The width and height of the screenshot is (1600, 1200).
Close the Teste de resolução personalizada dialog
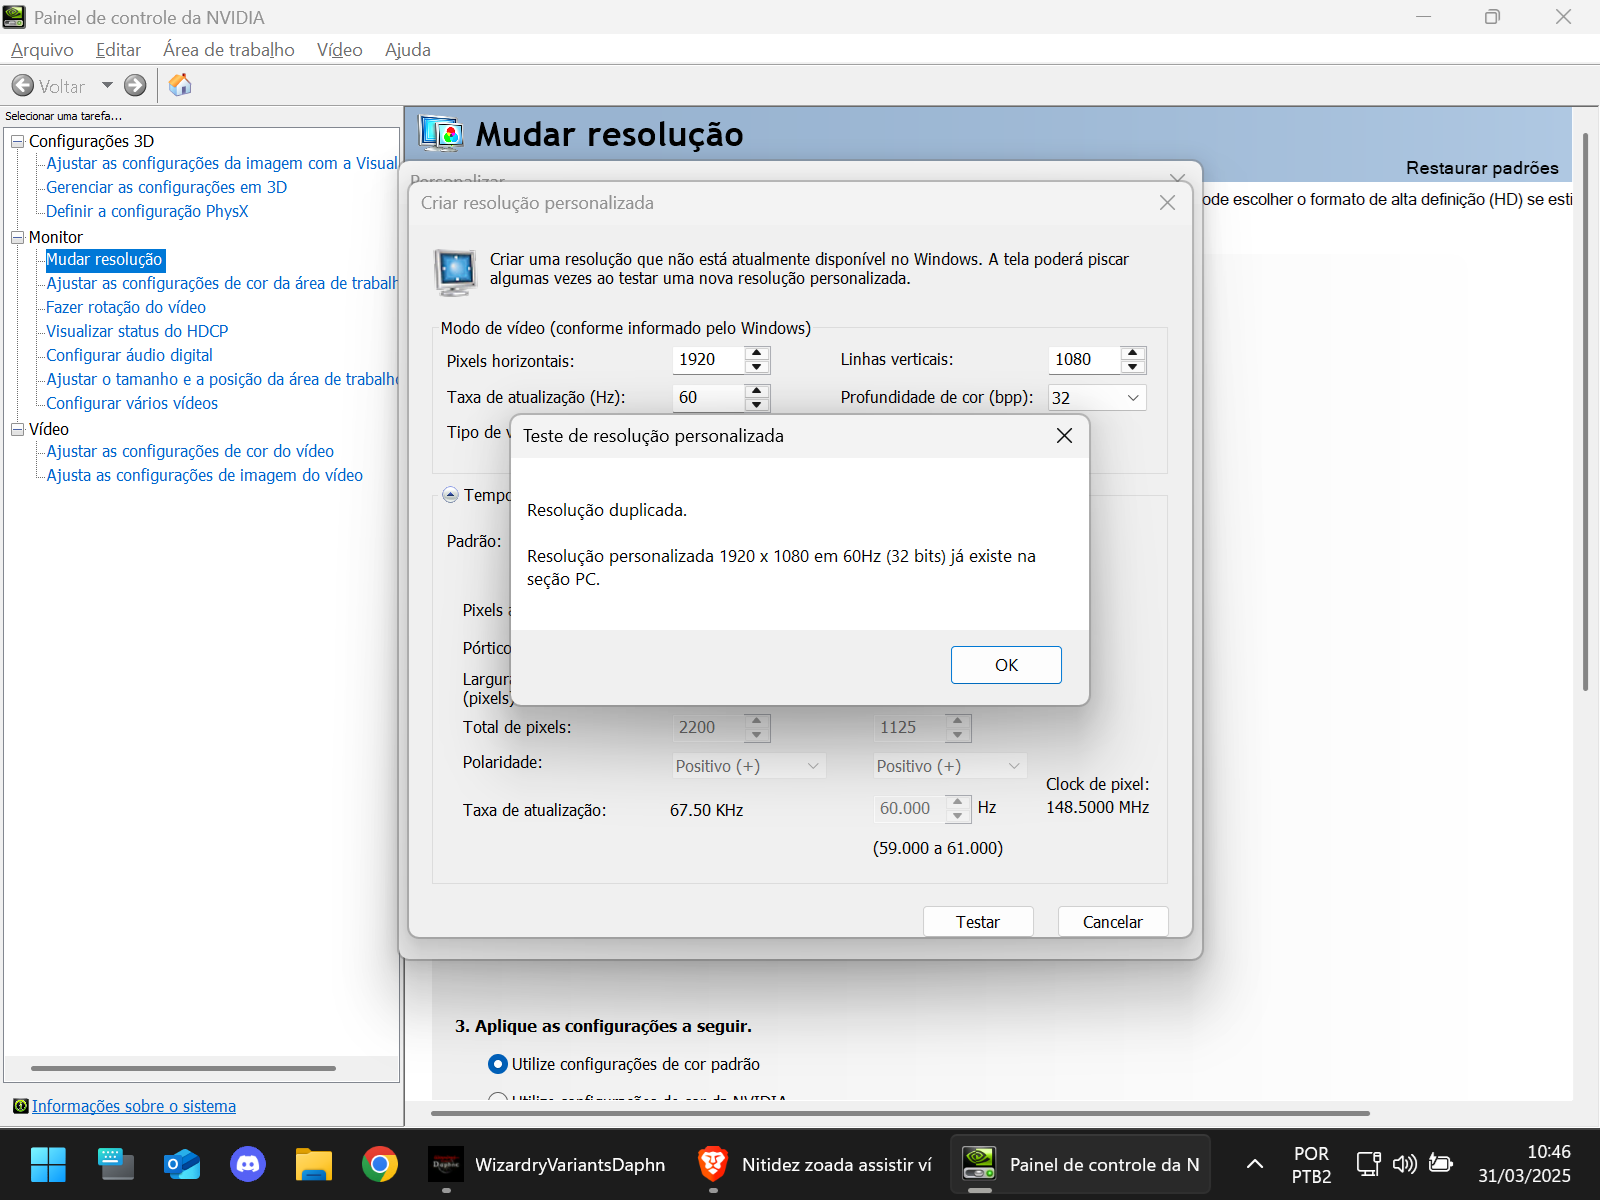pos(1065,436)
